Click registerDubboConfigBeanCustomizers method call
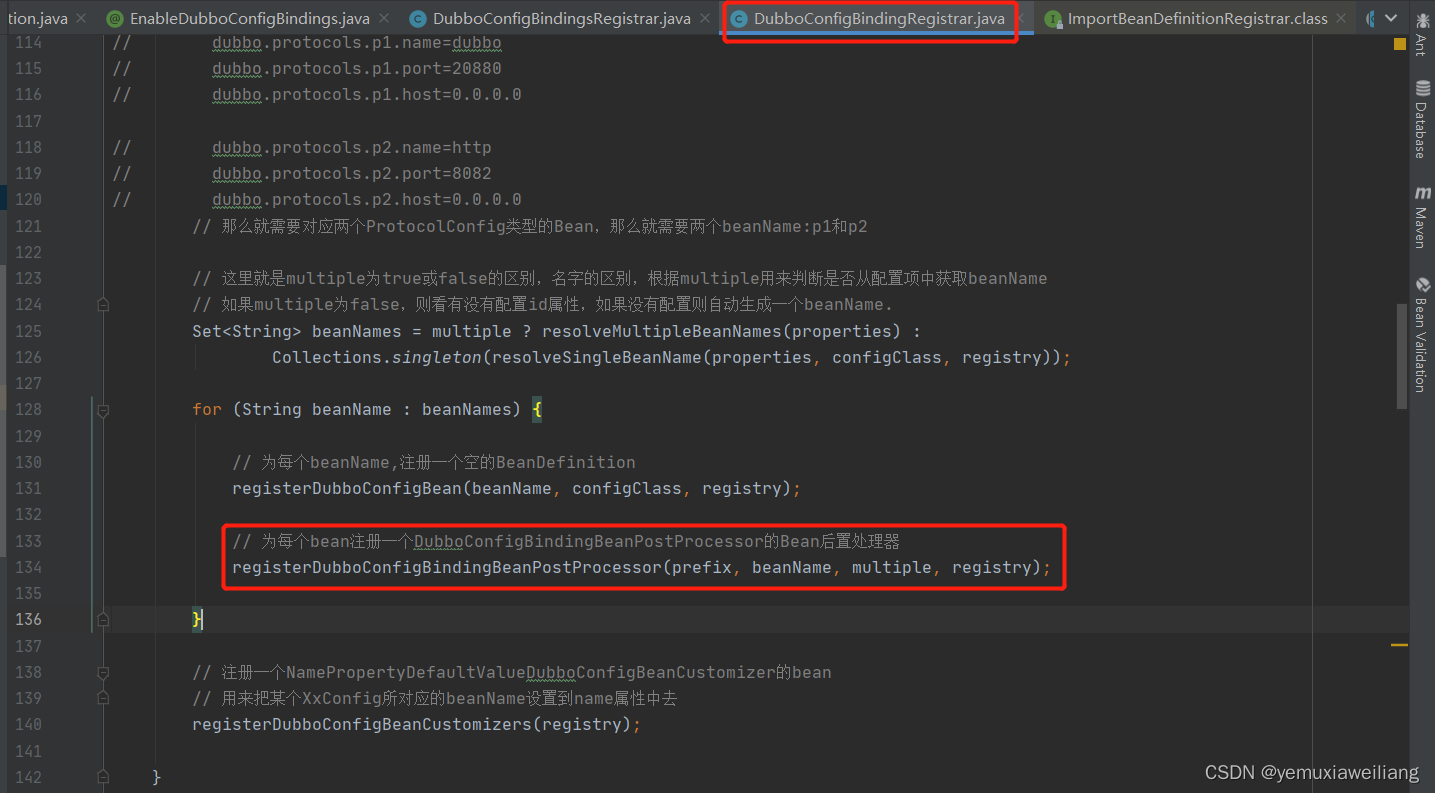The height and width of the screenshot is (793, 1435). point(361,724)
